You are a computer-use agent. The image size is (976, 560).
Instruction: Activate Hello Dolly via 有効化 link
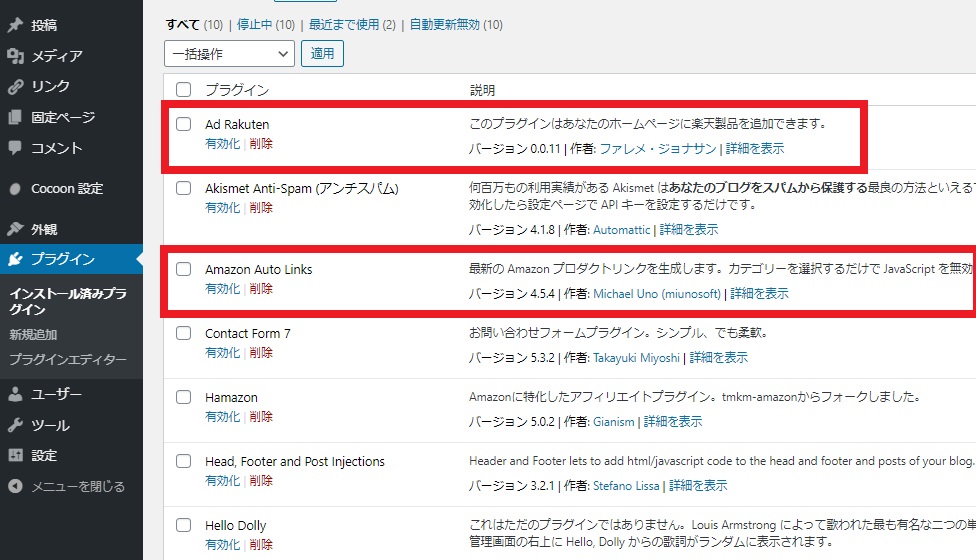[x=222, y=545]
